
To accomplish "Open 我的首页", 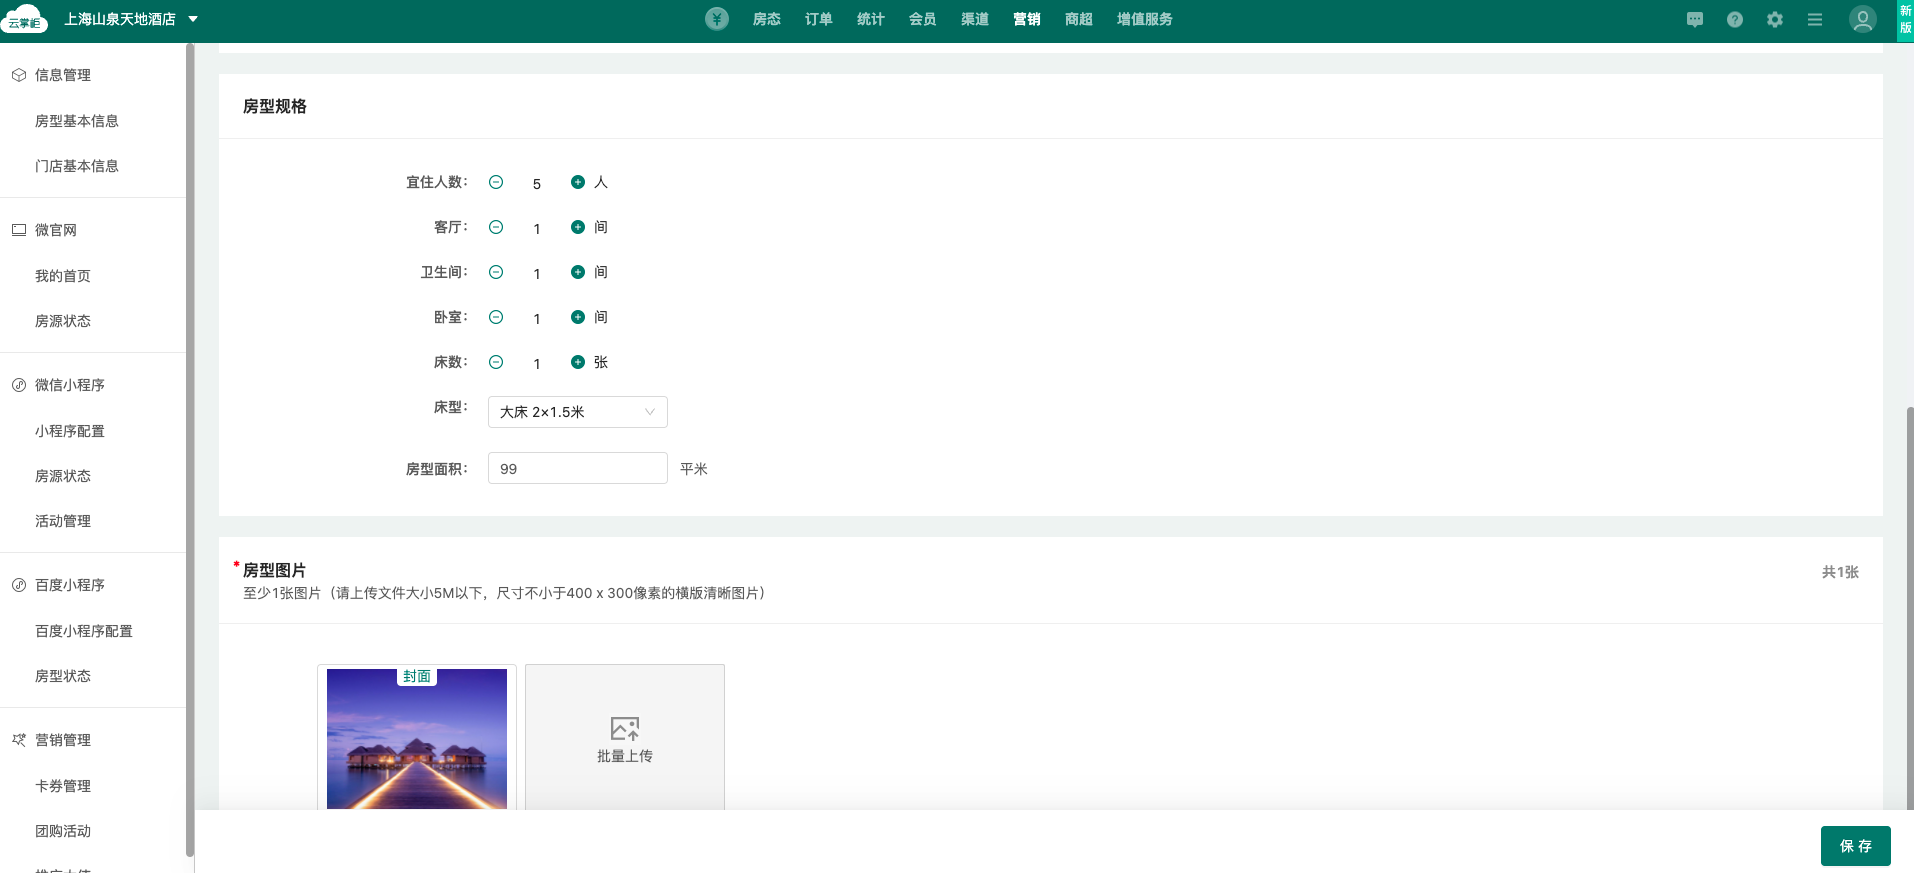I will pyautogui.click(x=63, y=276).
